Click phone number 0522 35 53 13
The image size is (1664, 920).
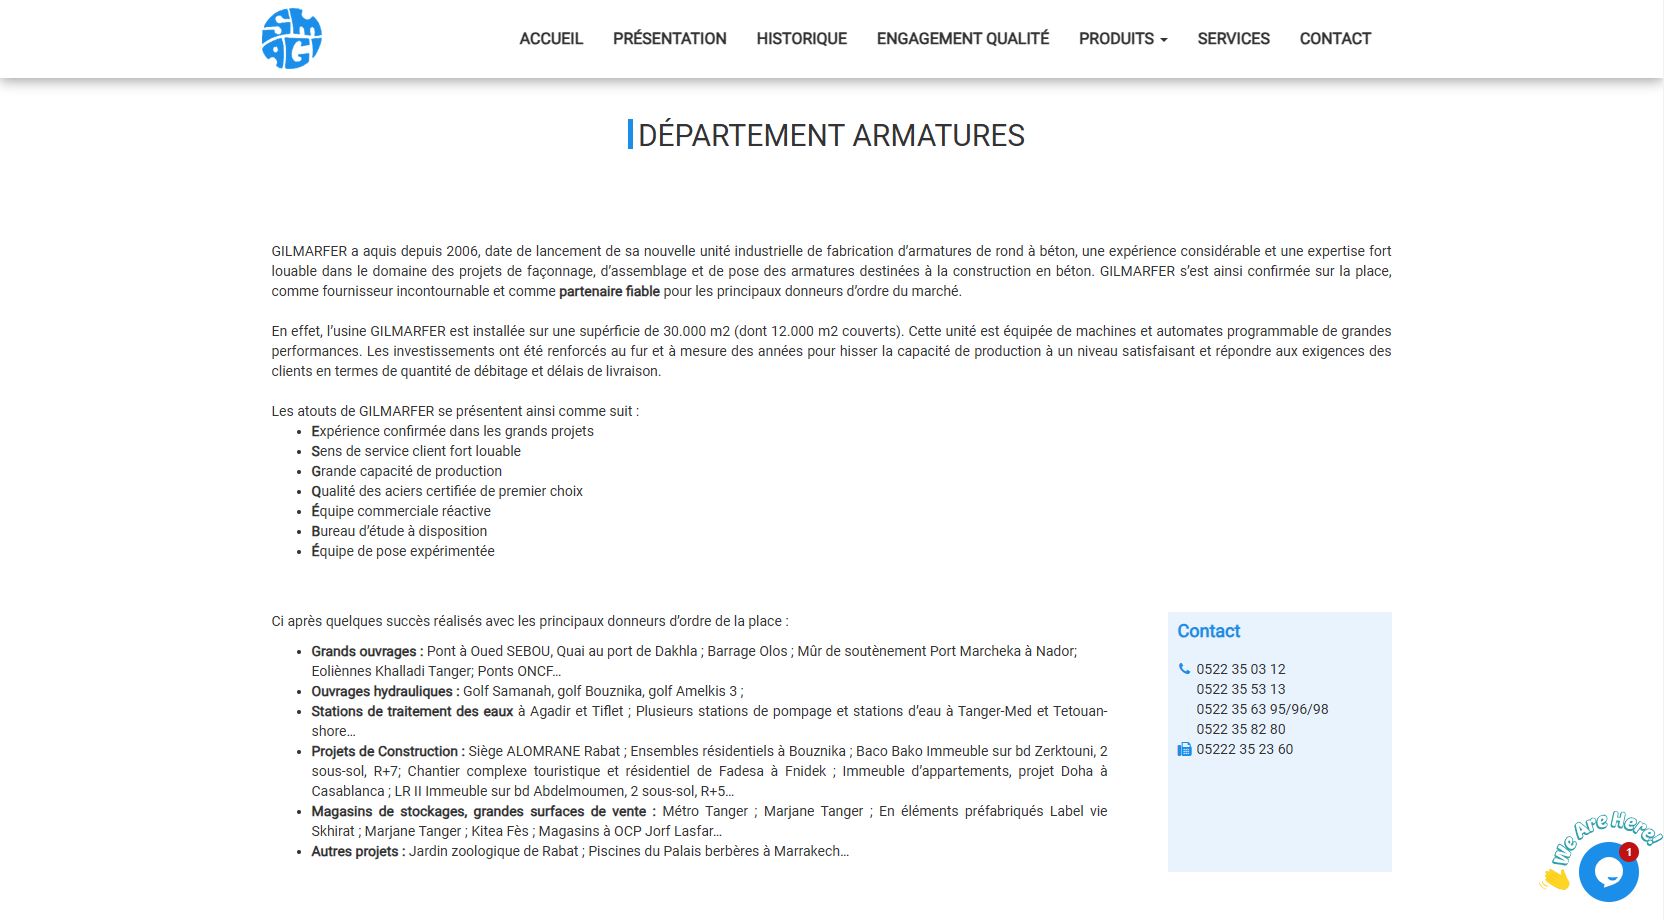1240,689
